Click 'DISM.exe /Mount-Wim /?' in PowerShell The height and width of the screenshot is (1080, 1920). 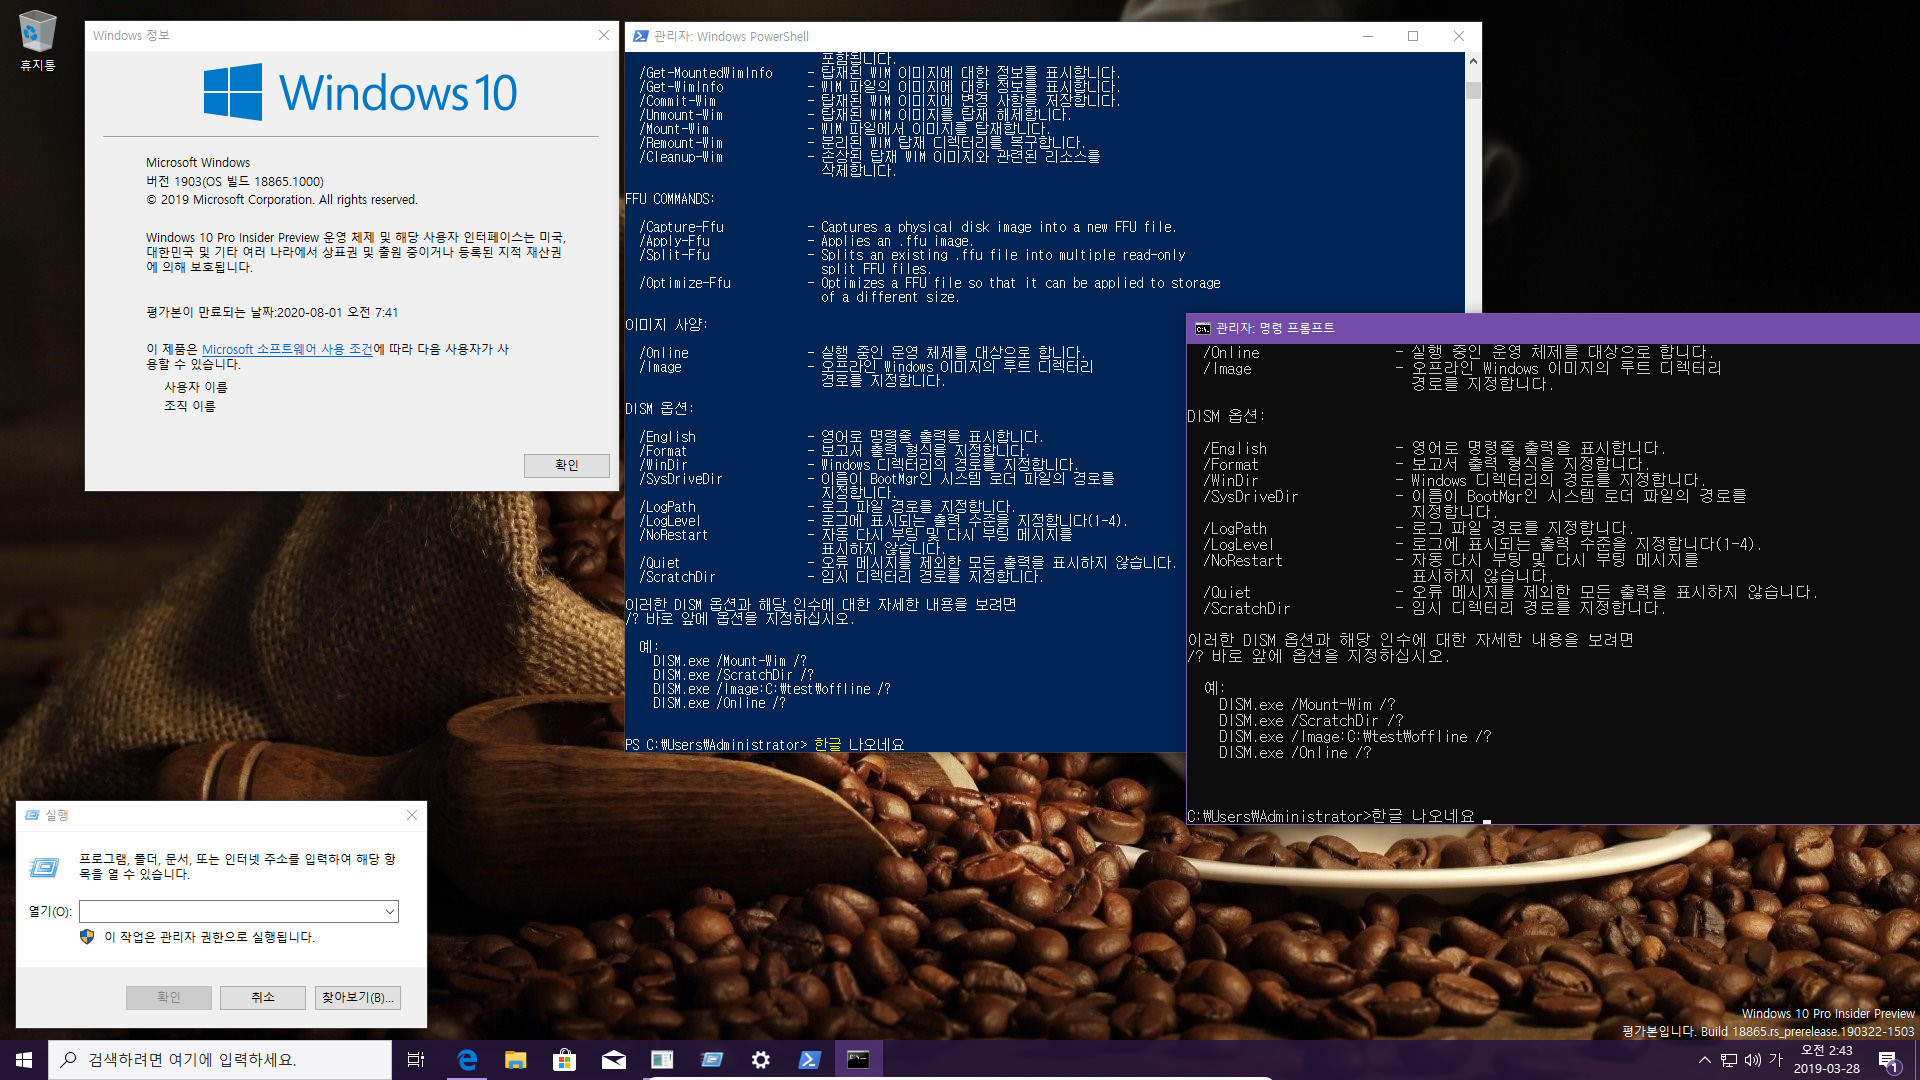tap(729, 661)
